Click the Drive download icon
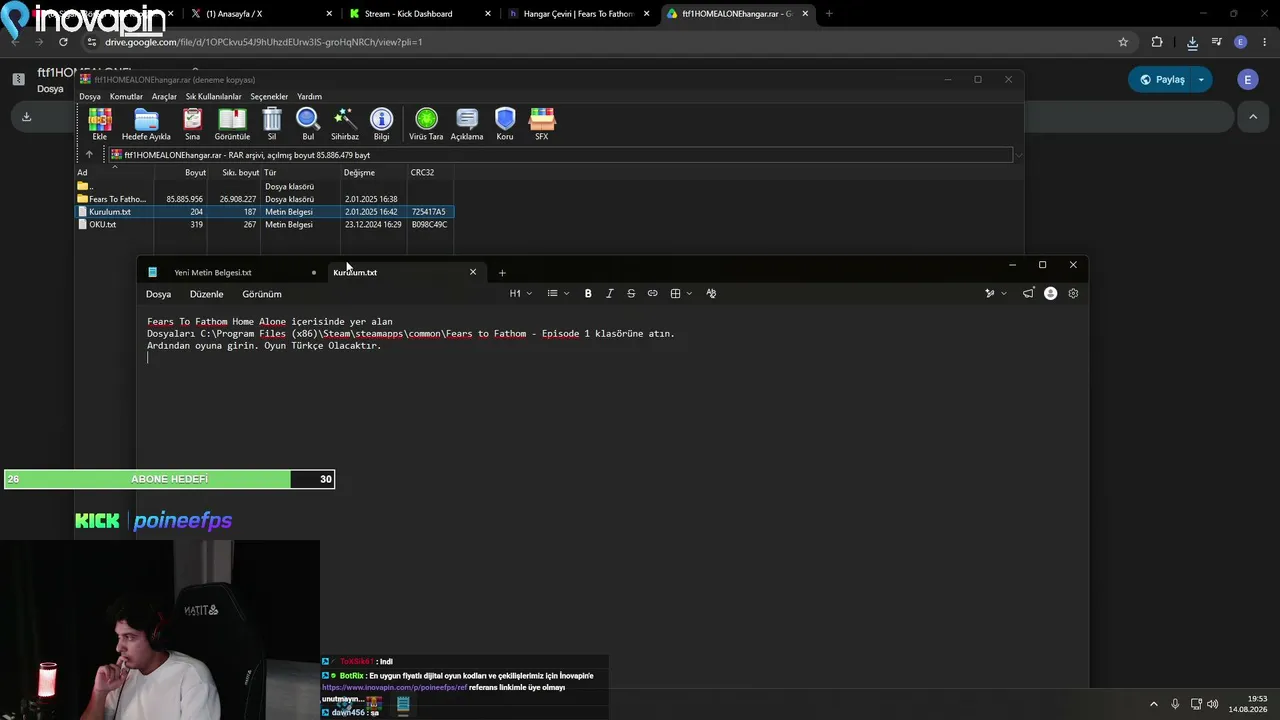This screenshot has width=1280, height=720. pyautogui.click(x=27, y=116)
